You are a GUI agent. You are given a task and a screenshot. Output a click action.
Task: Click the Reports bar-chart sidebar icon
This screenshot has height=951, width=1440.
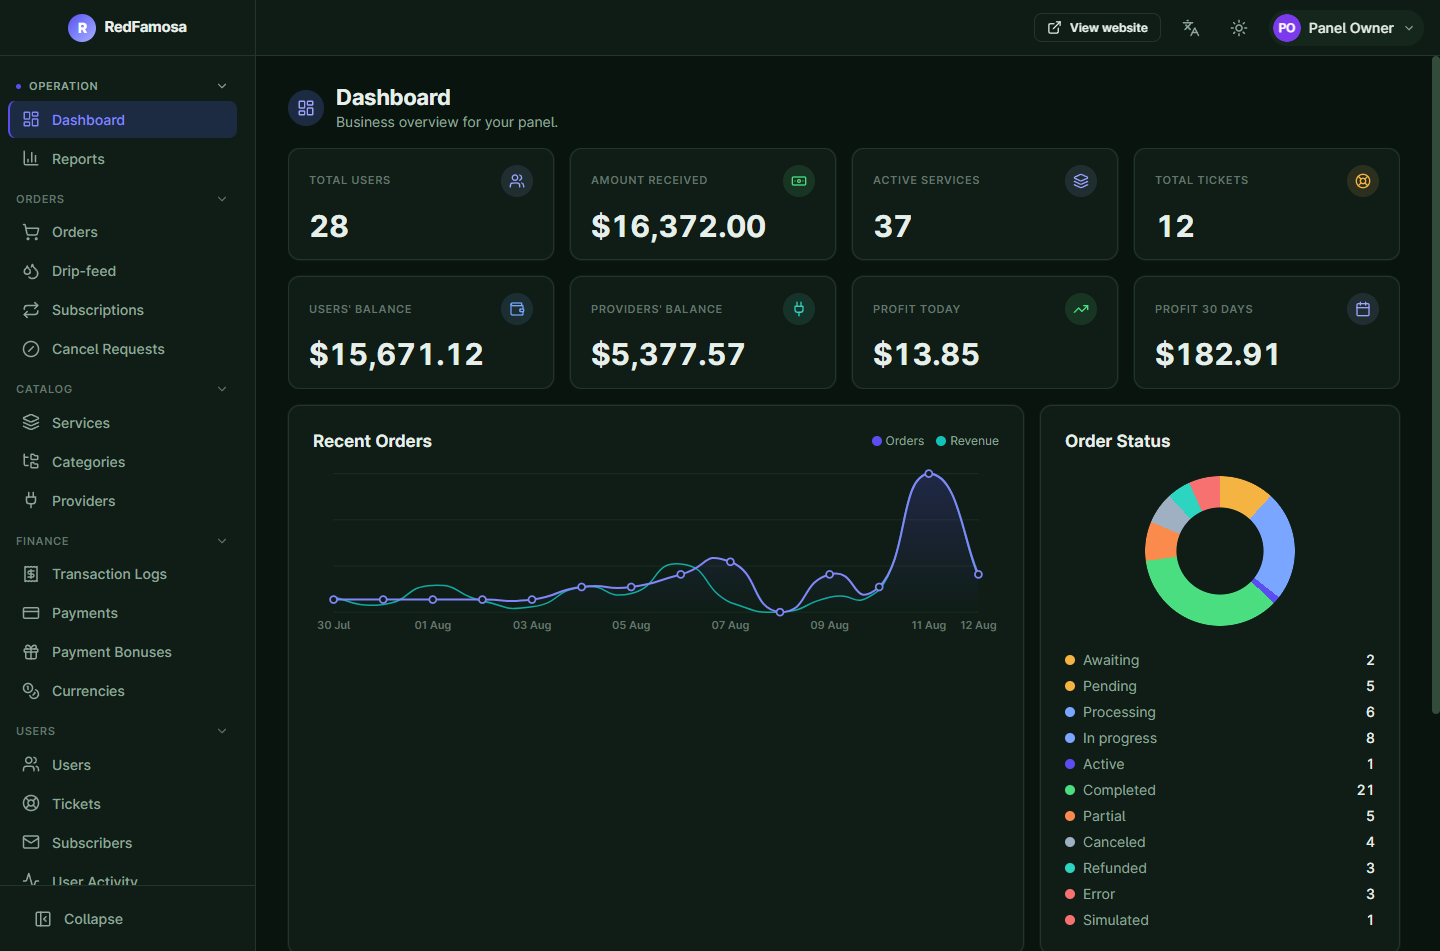31,158
